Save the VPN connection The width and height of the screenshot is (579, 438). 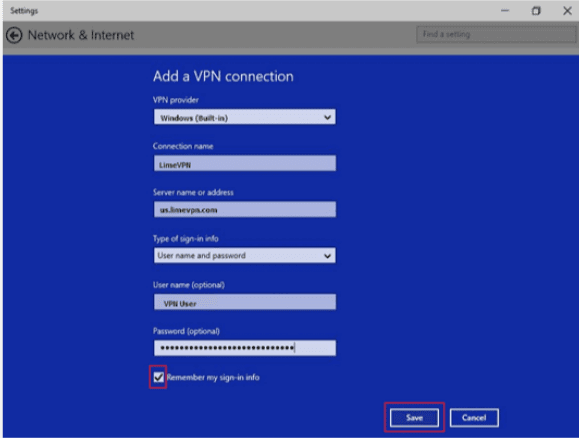click(414, 418)
